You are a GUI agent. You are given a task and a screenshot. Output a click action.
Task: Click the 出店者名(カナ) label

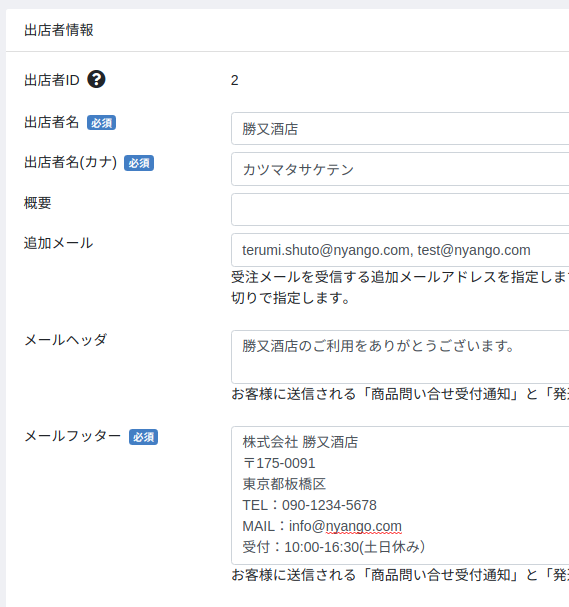point(70,162)
